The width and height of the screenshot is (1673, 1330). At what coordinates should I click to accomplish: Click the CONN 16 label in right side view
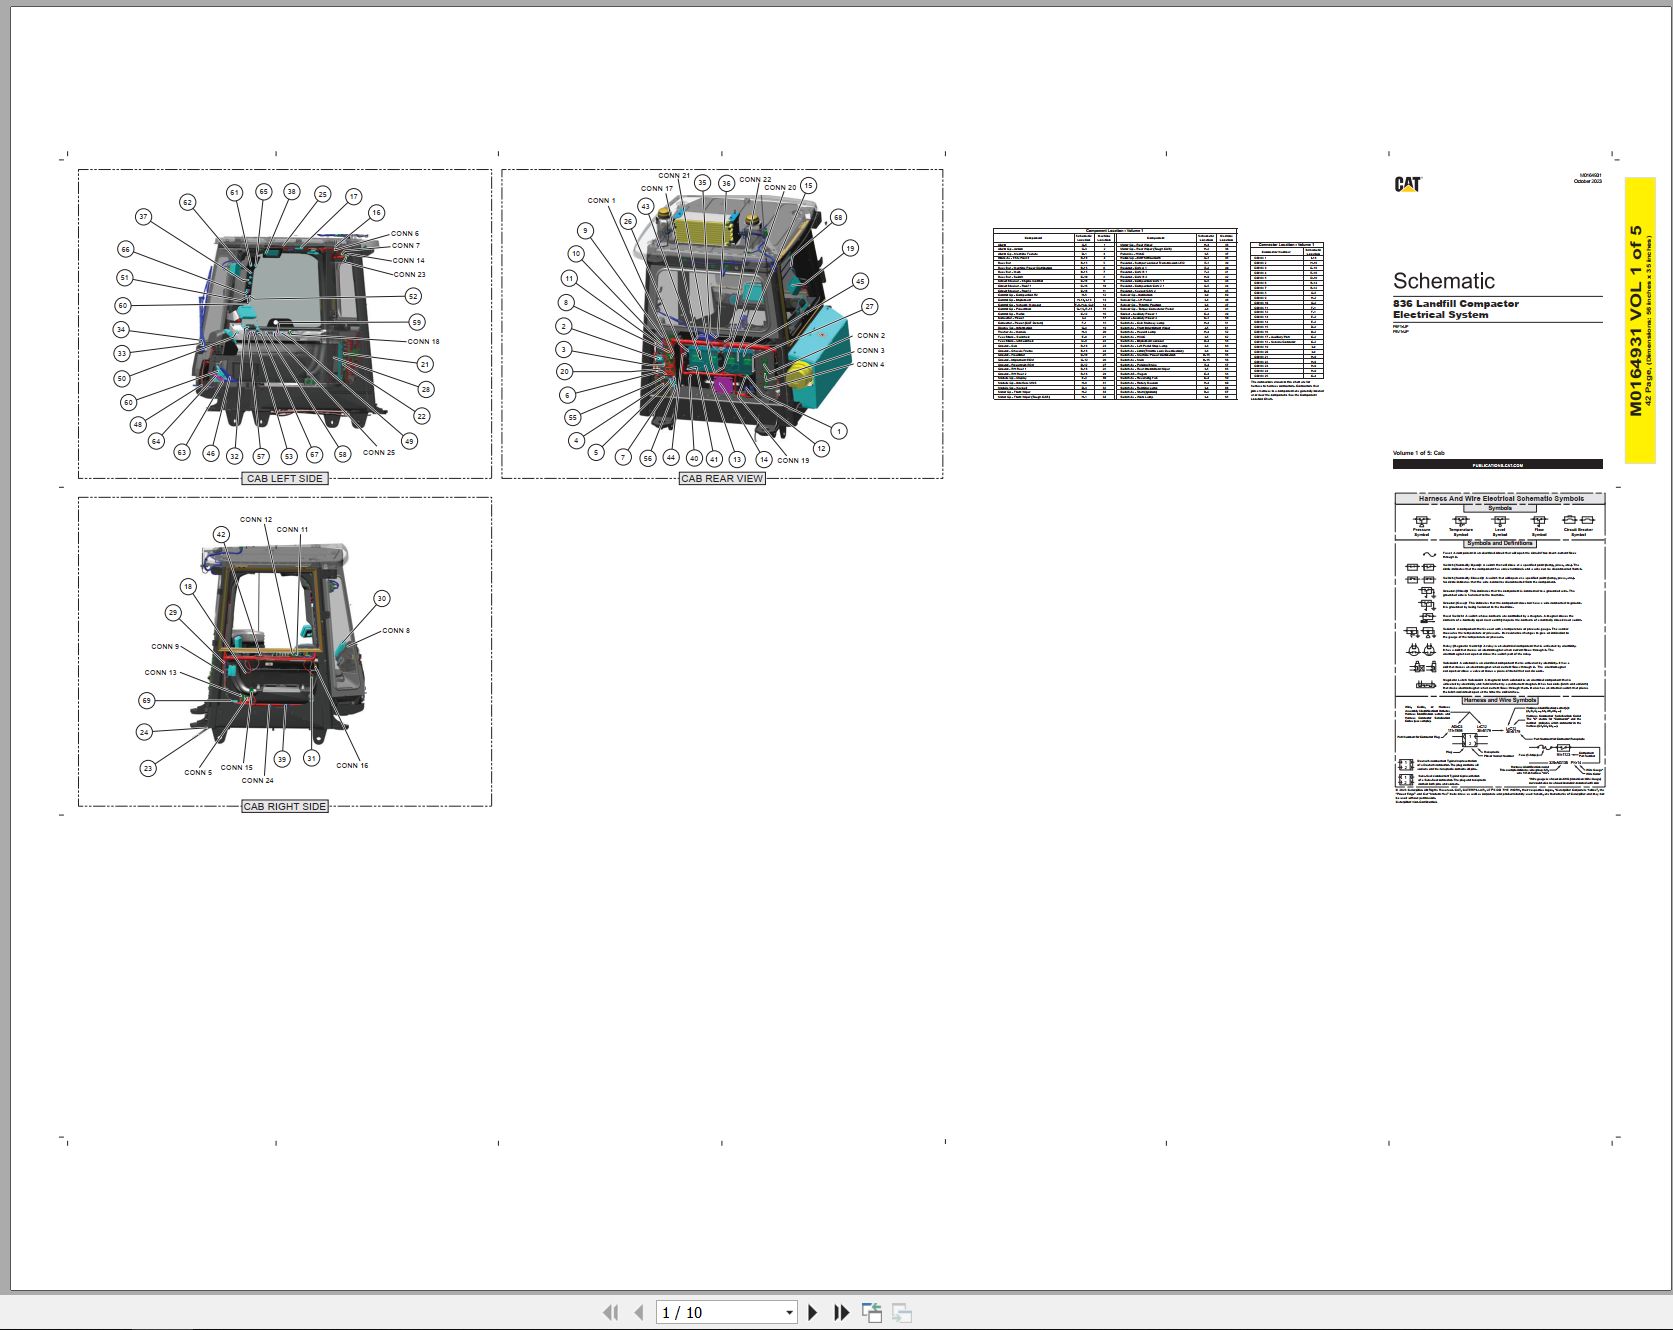[x=352, y=765]
